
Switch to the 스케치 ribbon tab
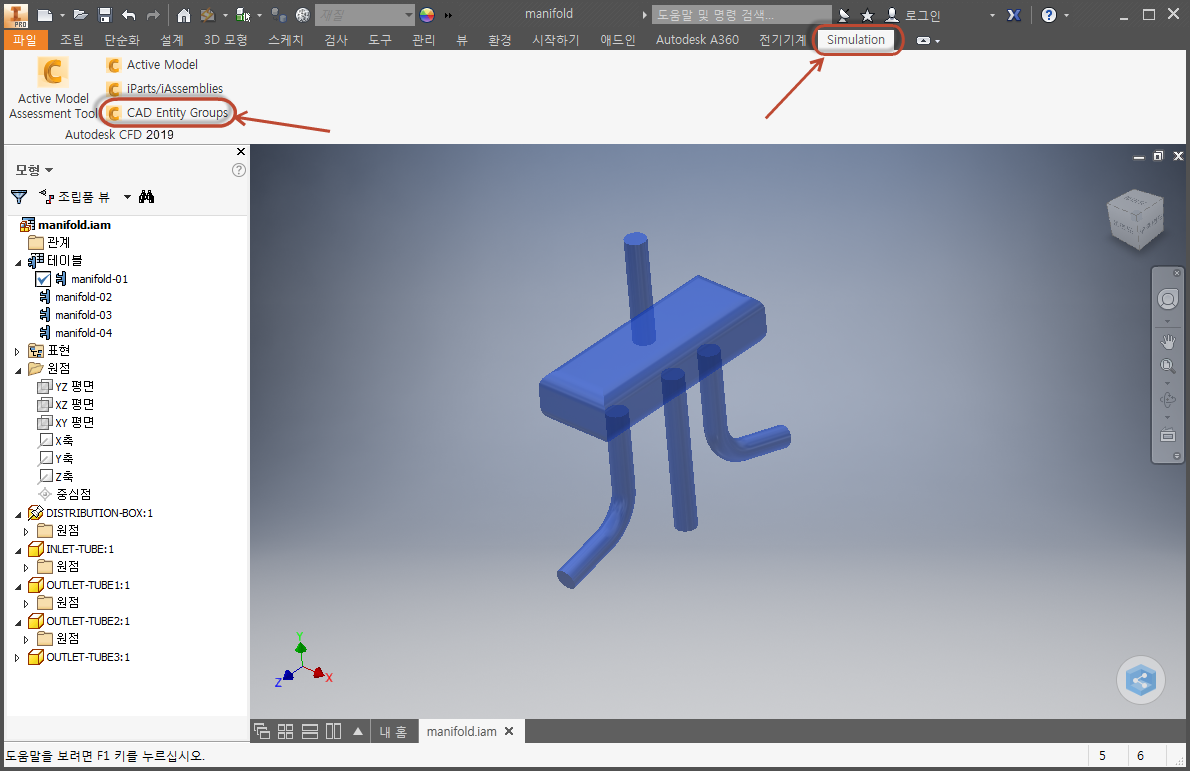click(x=285, y=39)
